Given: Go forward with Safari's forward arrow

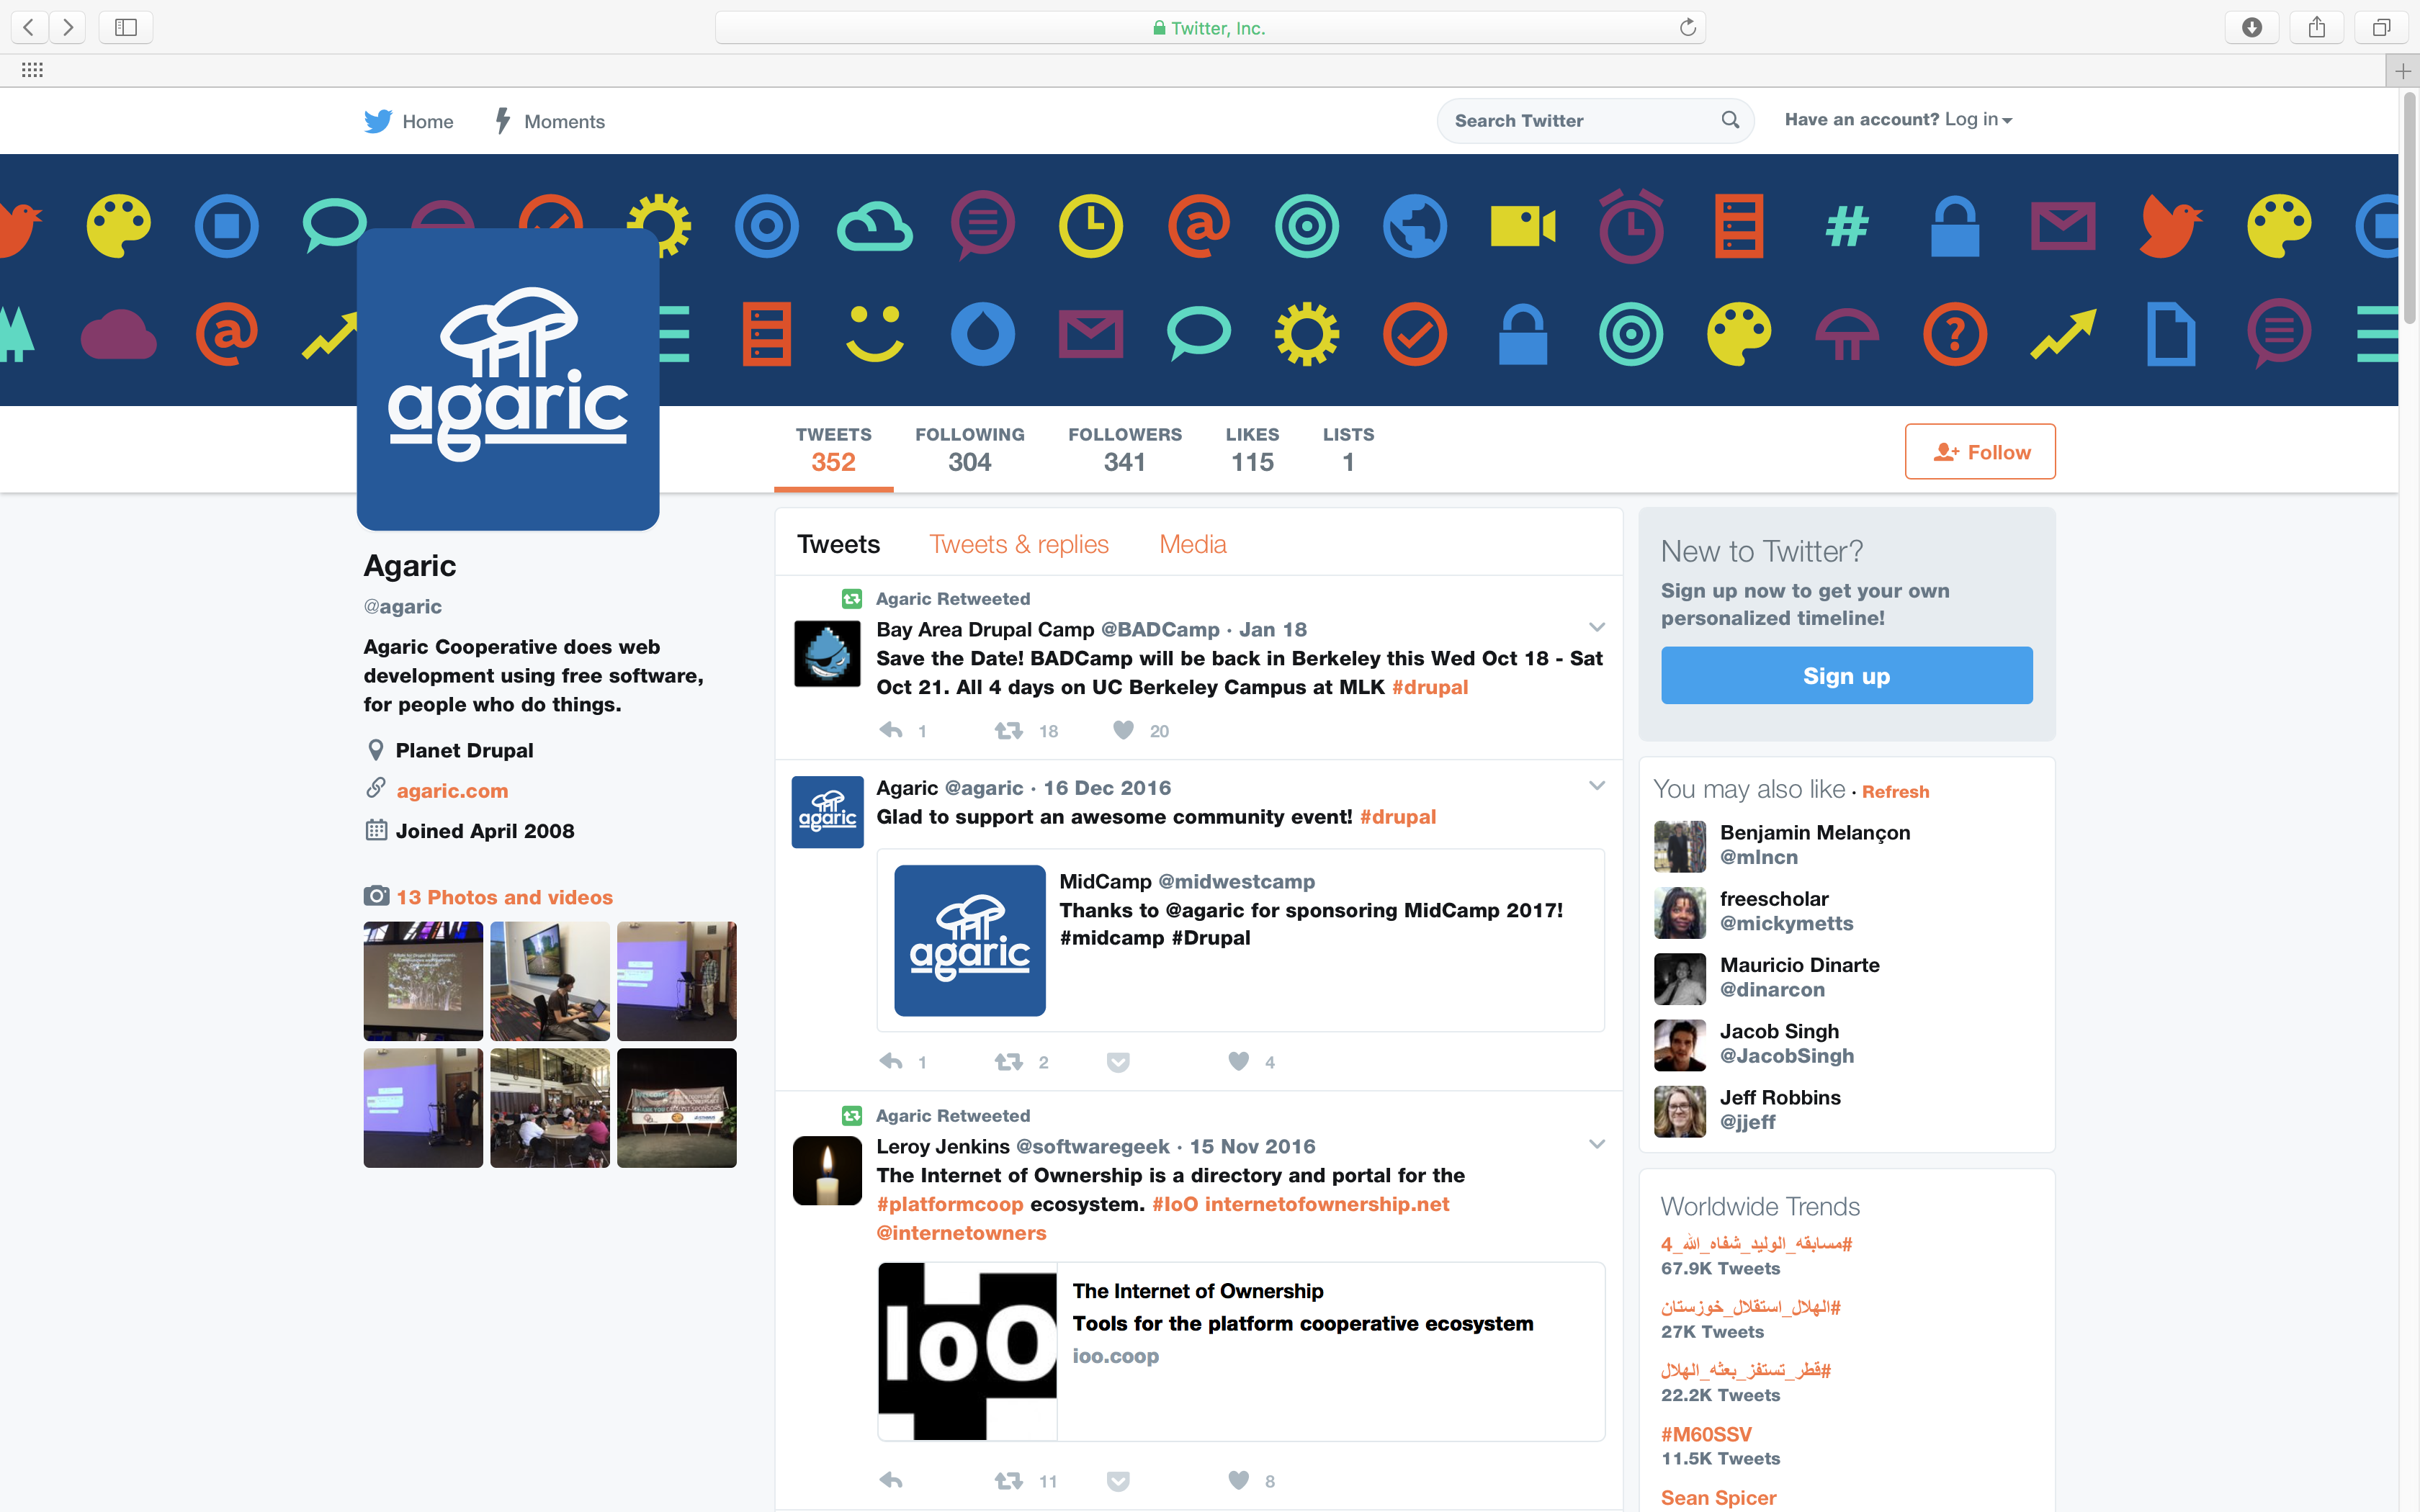Looking at the screenshot, I should (x=68, y=27).
